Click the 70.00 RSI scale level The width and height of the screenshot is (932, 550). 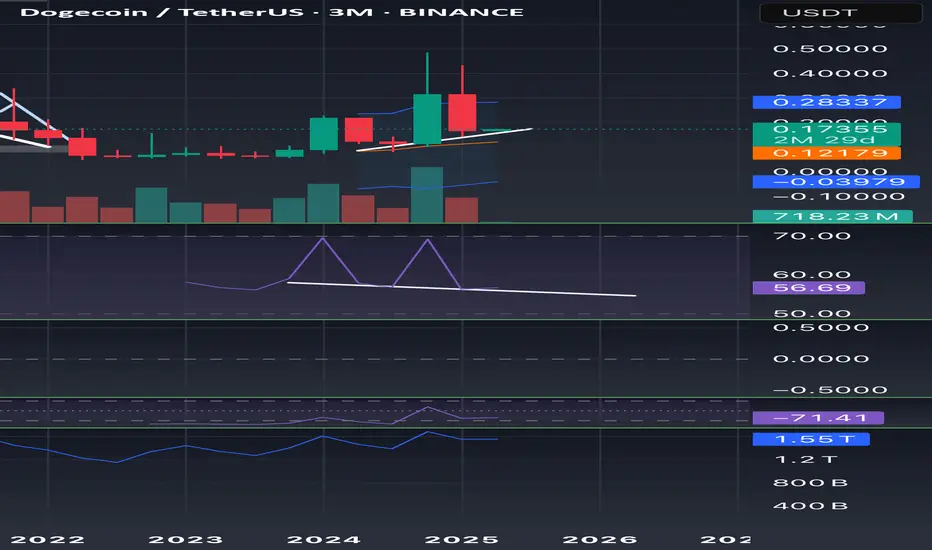[x=812, y=236]
